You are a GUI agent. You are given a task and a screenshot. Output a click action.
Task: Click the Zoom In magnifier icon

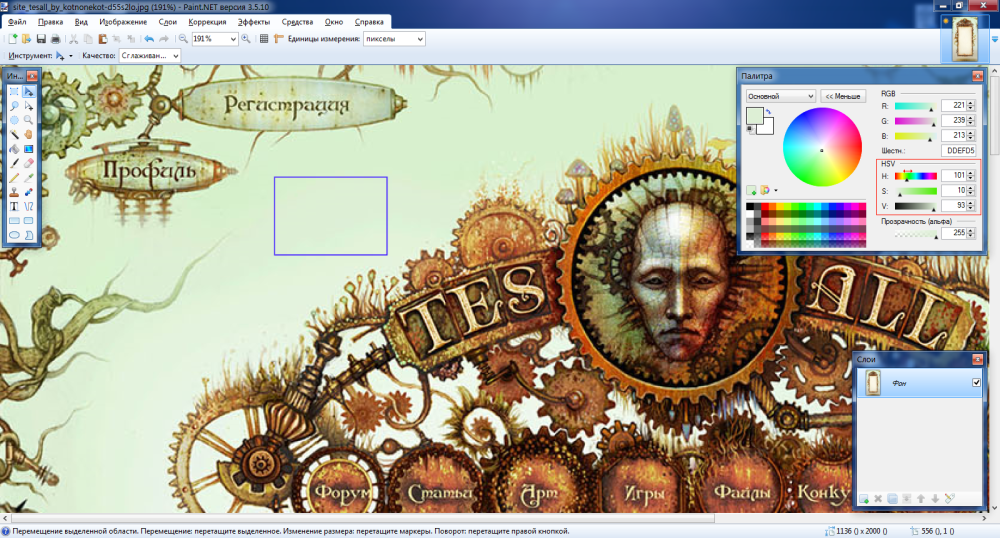tap(246, 39)
